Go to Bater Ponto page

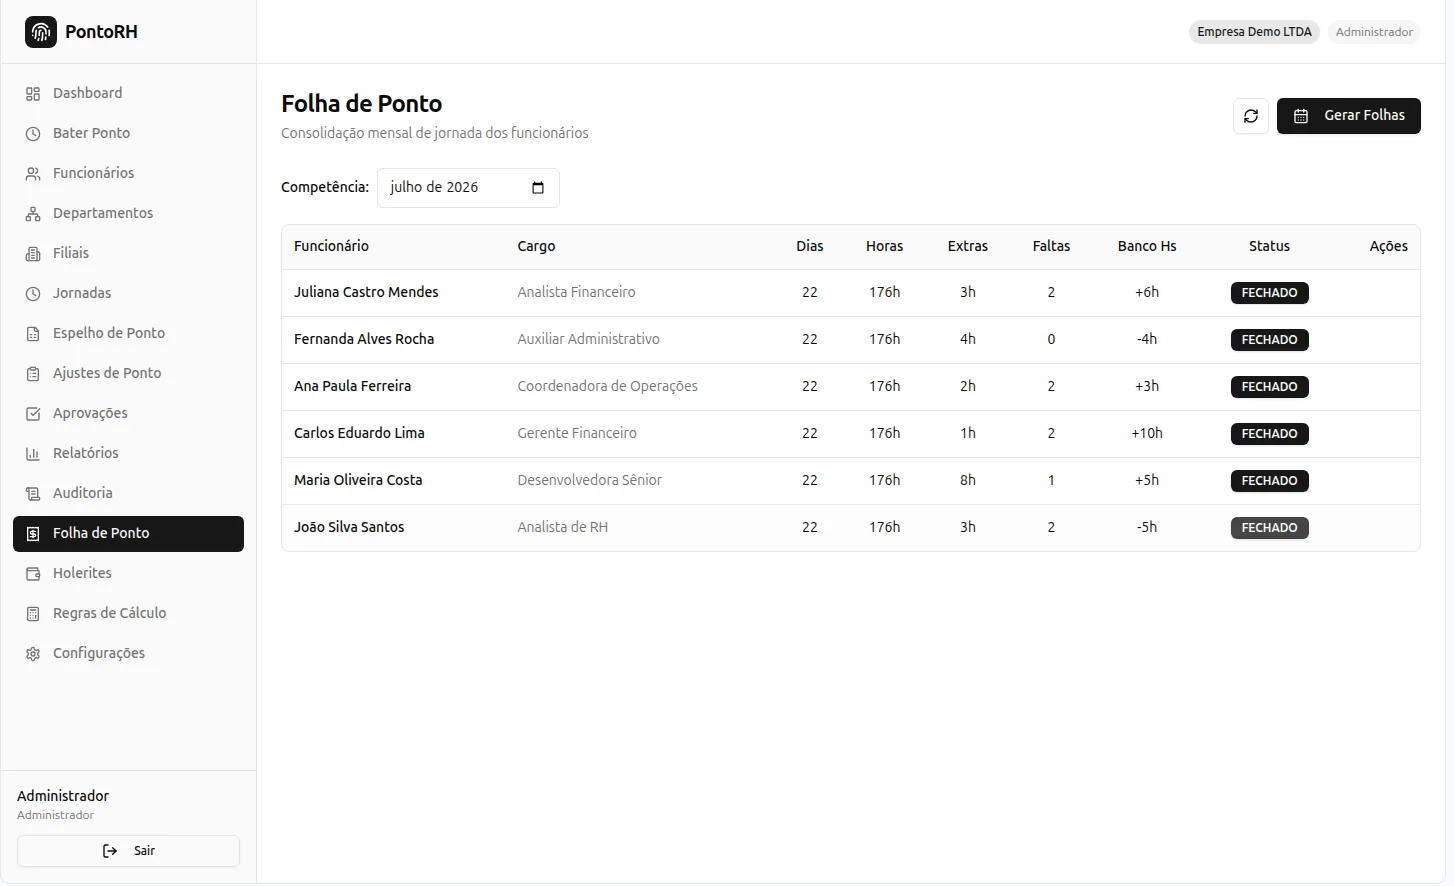[x=128, y=133]
